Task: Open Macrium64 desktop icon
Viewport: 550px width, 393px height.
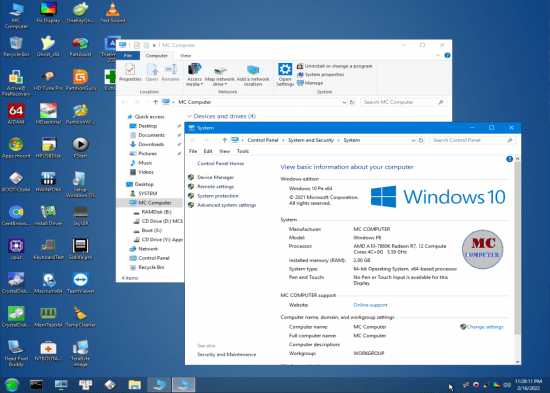Action: coord(48,283)
